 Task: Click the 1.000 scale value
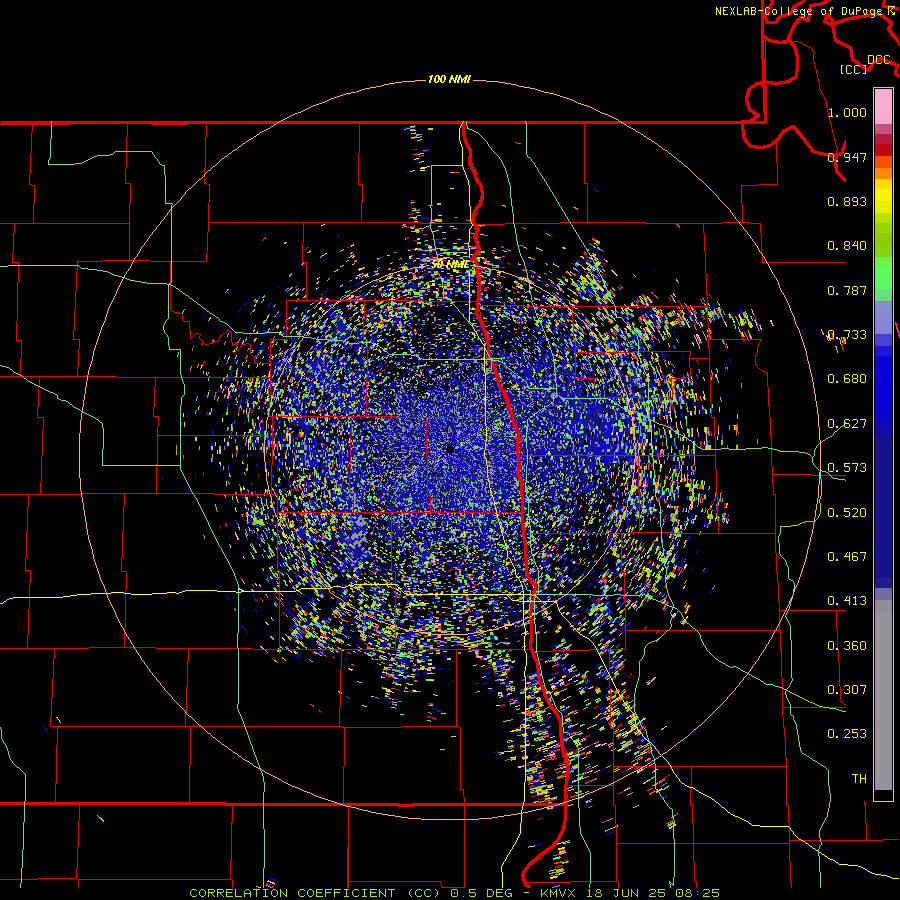pyautogui.click(x=847, y=112)
